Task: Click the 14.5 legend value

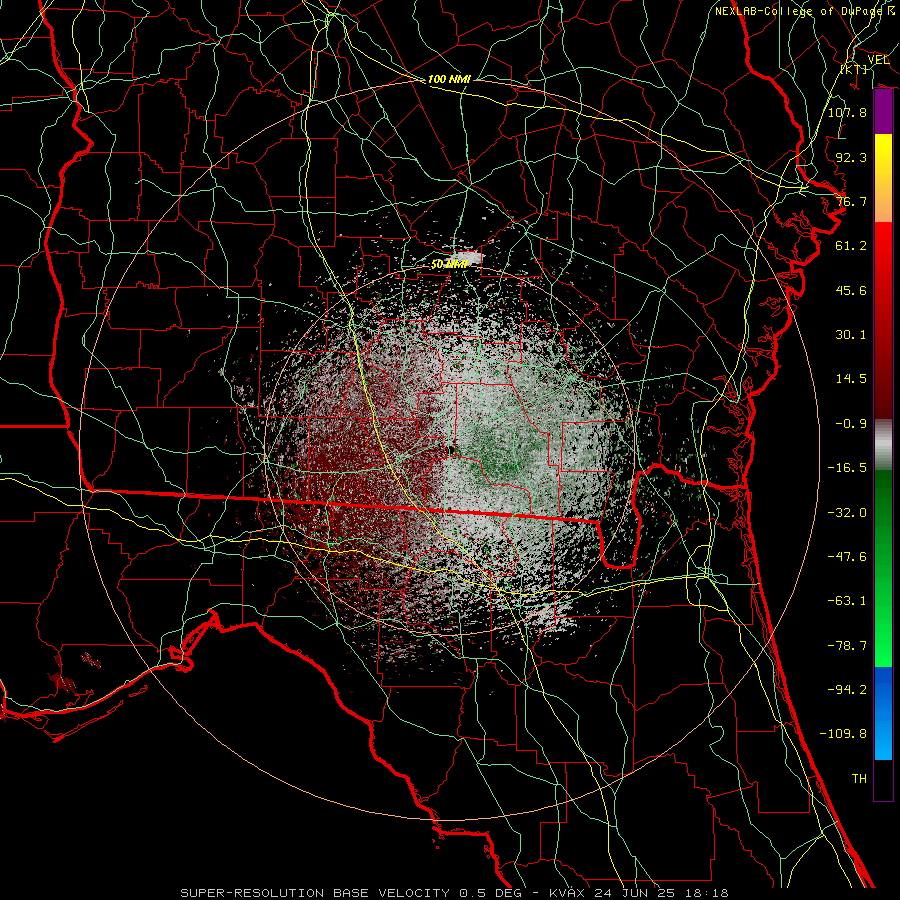Action: pos(851,379)
